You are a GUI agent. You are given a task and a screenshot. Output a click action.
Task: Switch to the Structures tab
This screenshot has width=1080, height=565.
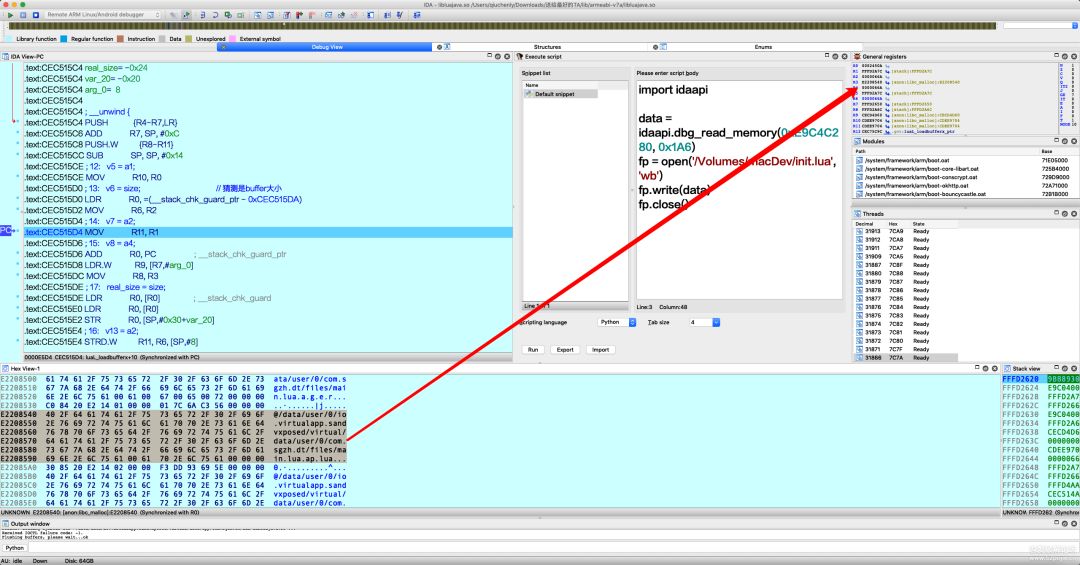click(x=547, y=47)
